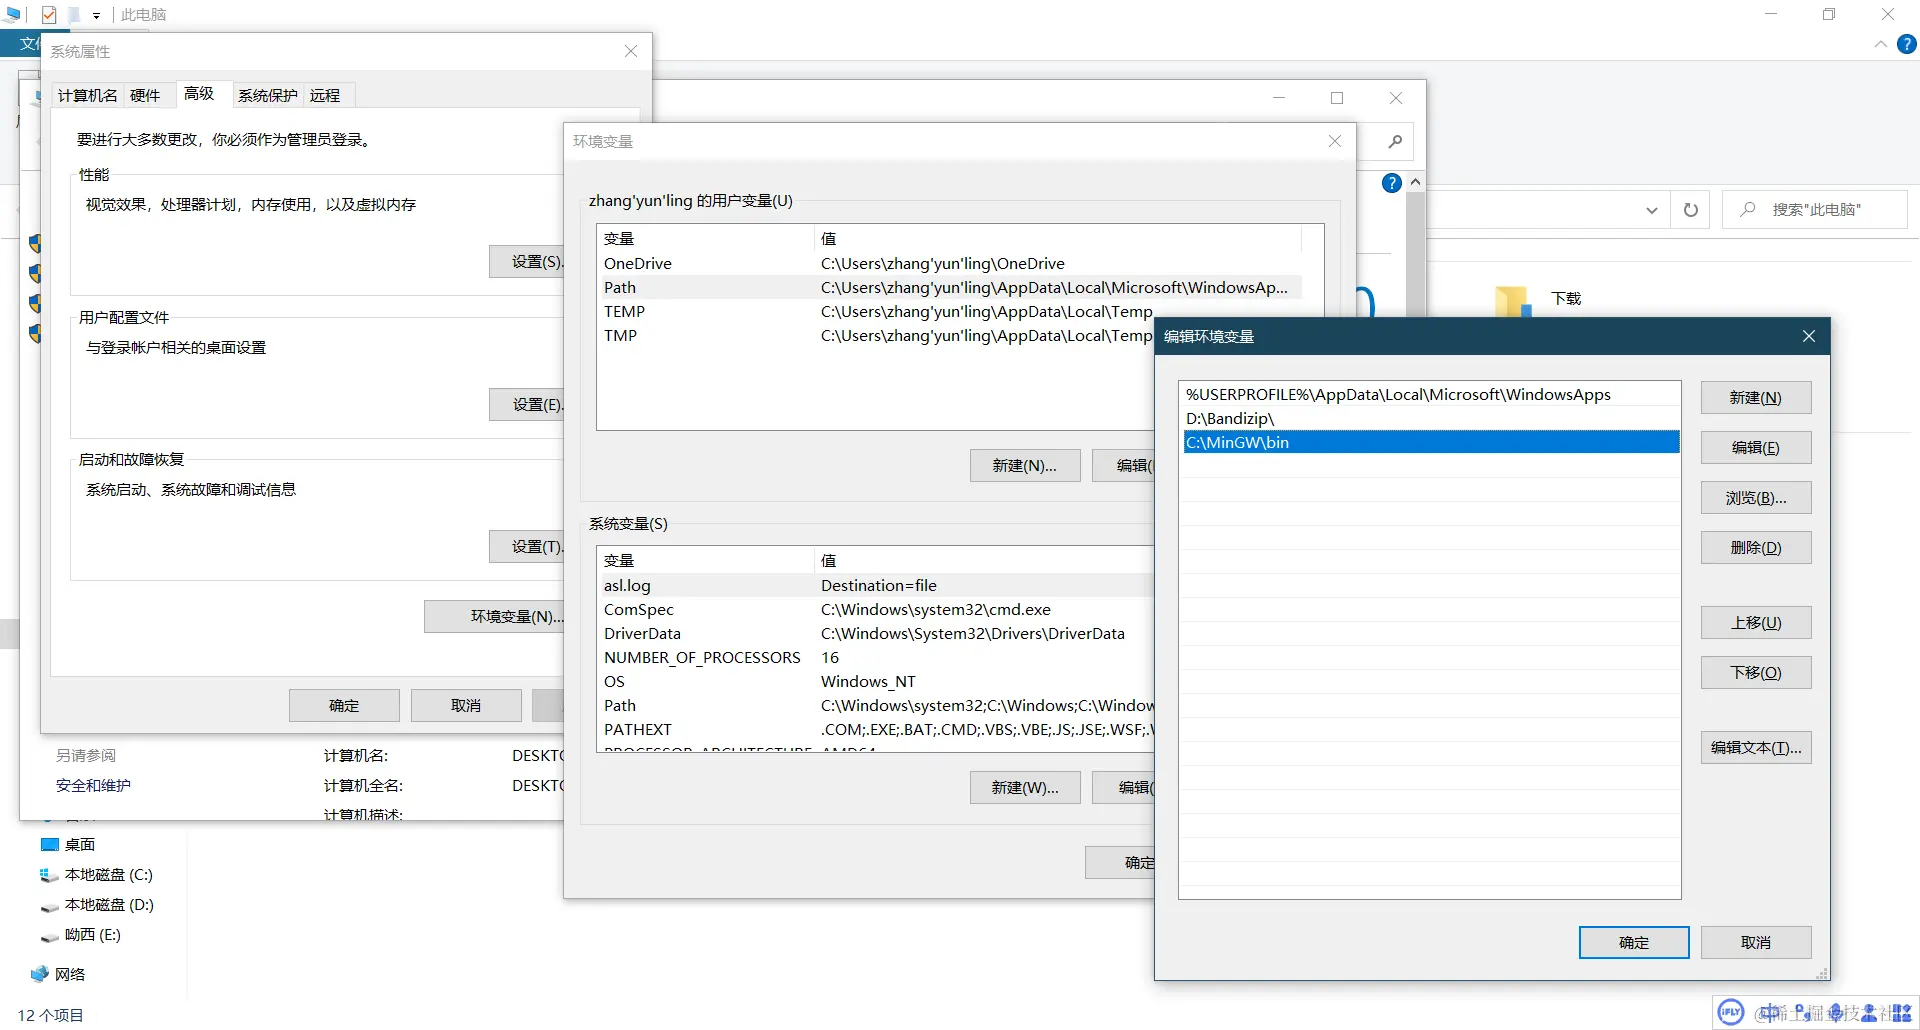Select the ComSpec system variable row
The width and height of the screenshot is (1920, 1030).
876,609
